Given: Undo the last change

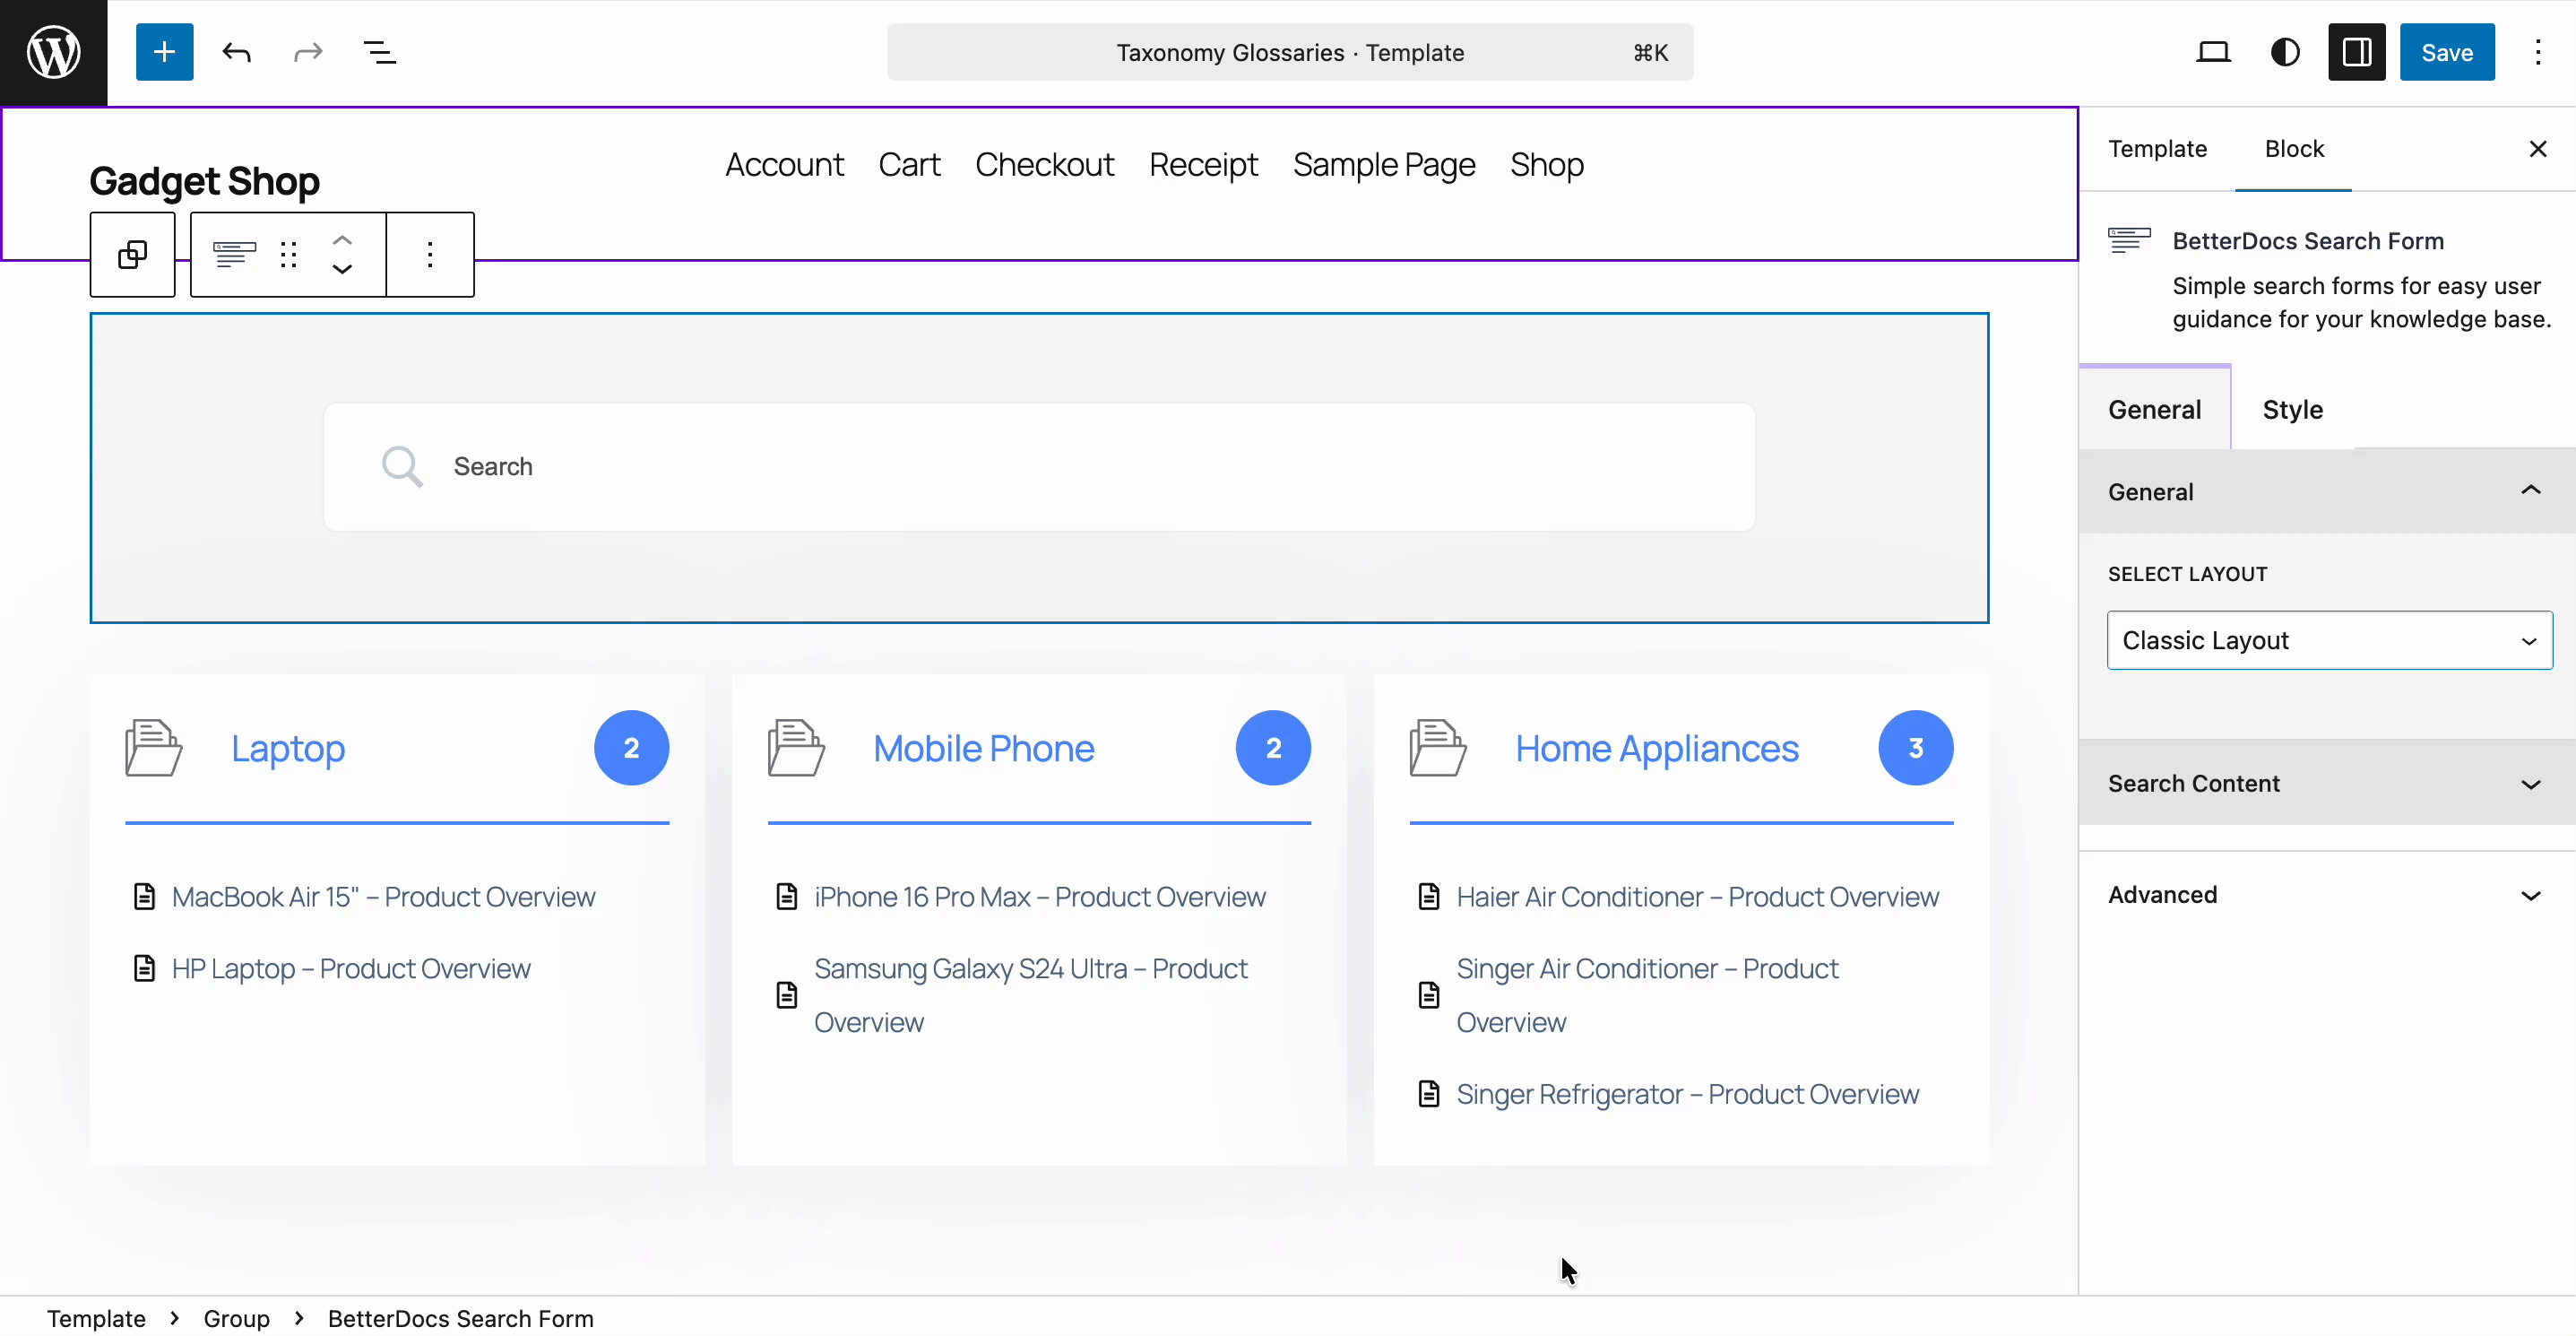Looking at the screenshot, I should click(x=236, y=52).
